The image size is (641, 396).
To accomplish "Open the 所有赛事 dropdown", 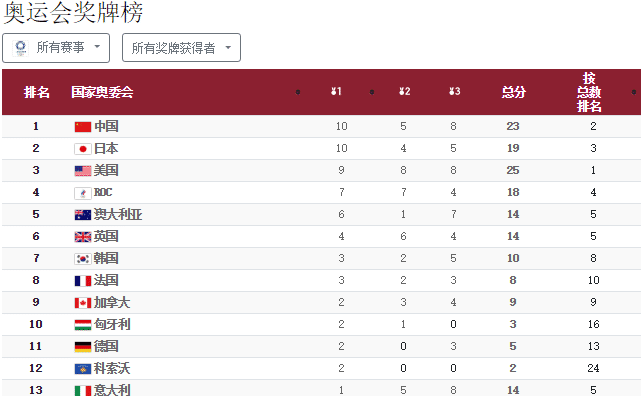I will (56, 48).
